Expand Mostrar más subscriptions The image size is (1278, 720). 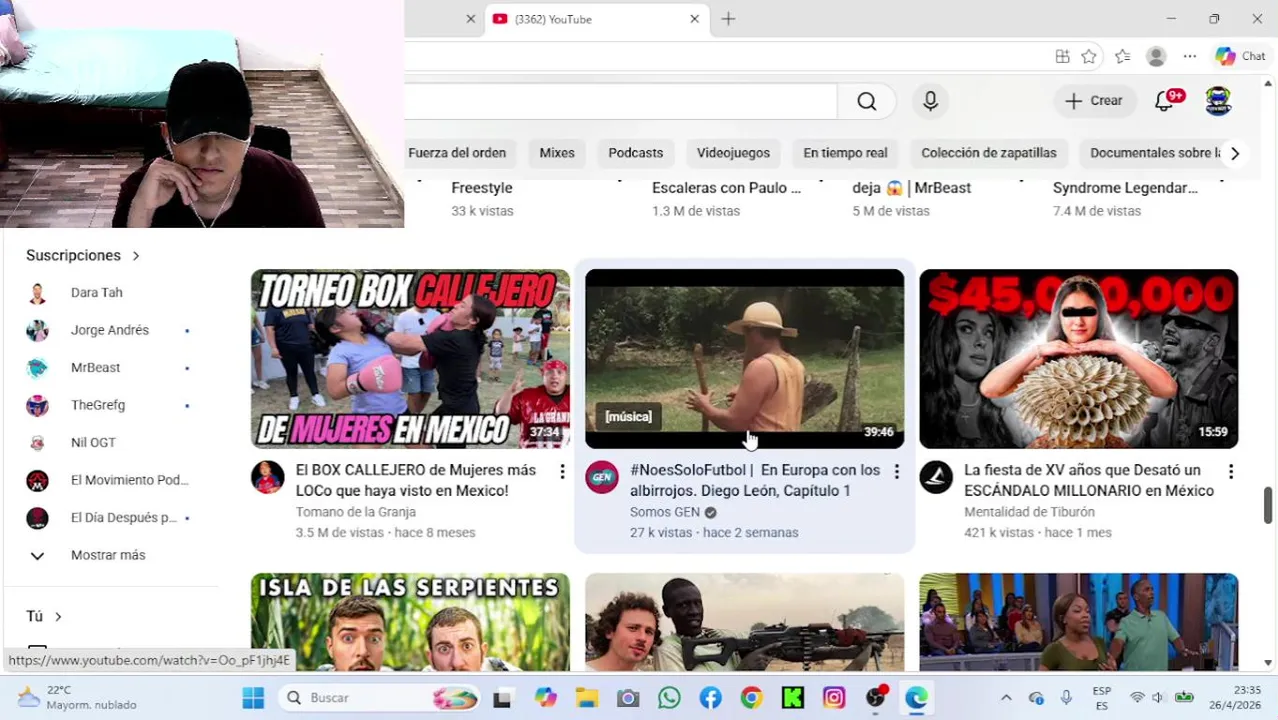[108, 555]
